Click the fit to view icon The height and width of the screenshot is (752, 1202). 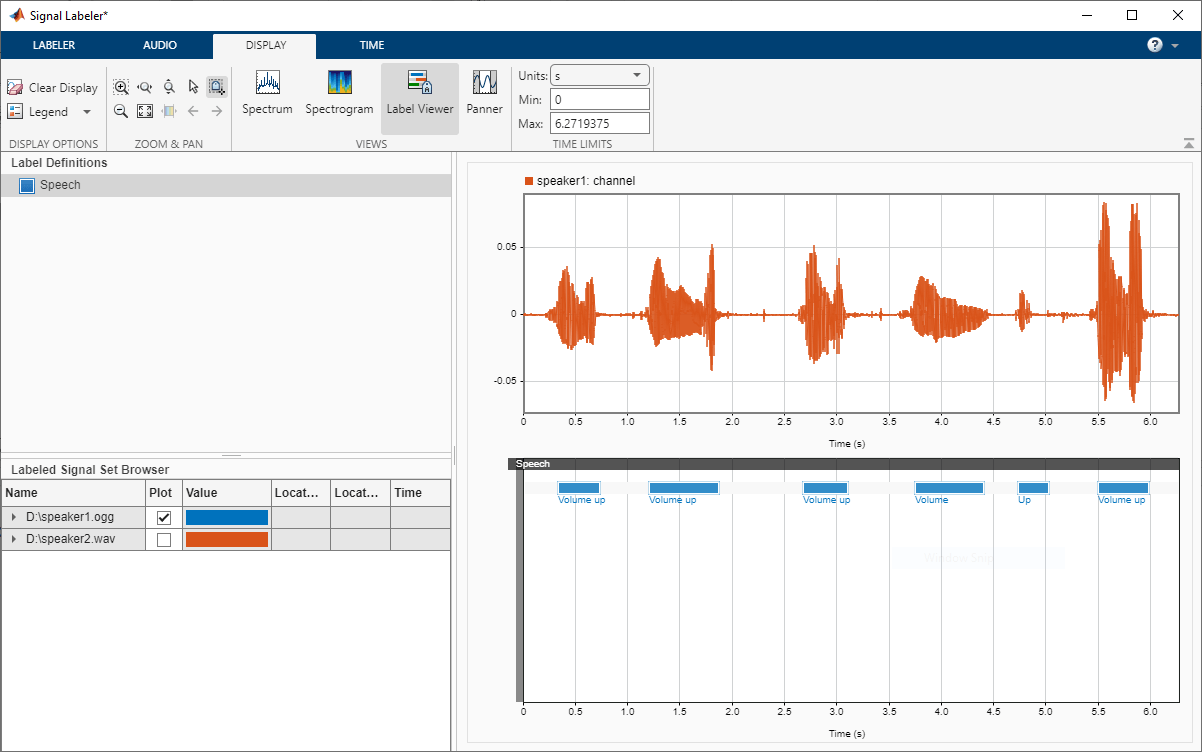[x=145, y=111]
